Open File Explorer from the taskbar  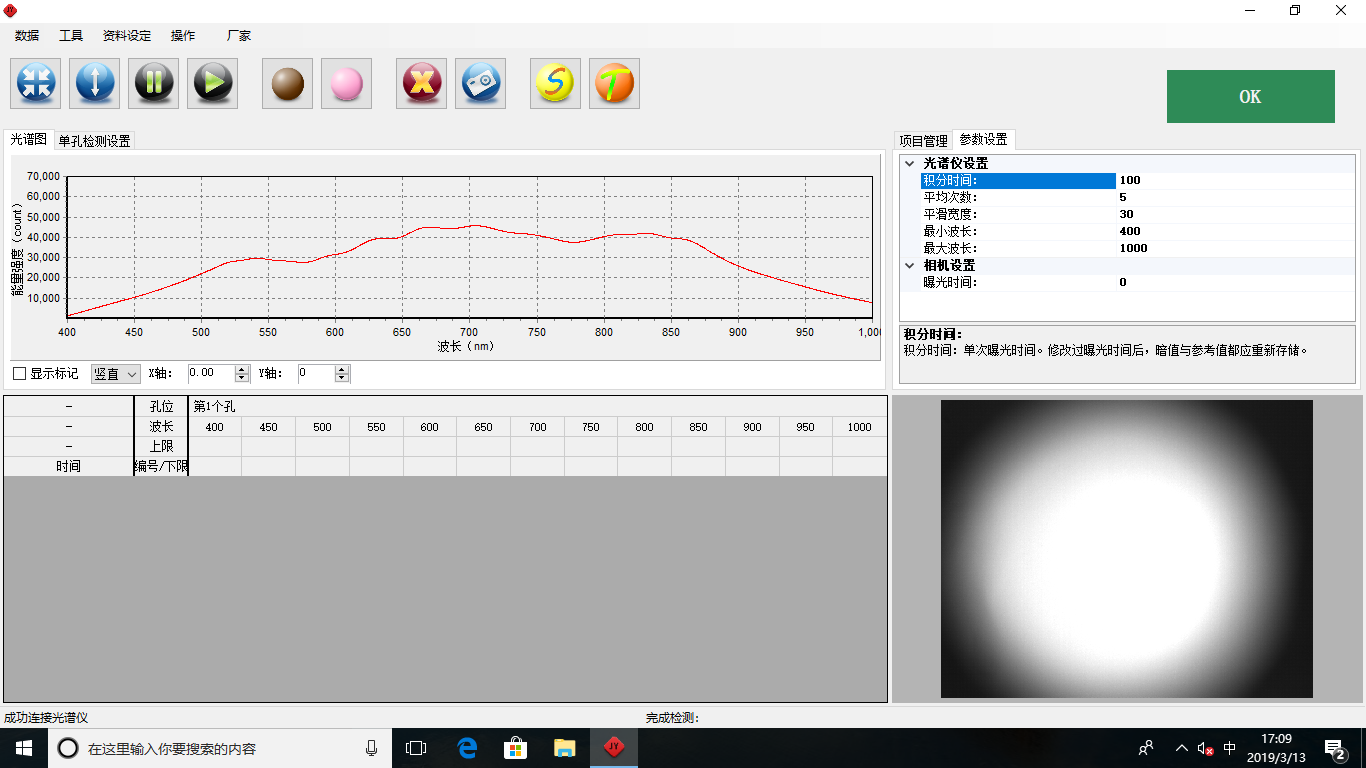point(565,748)
